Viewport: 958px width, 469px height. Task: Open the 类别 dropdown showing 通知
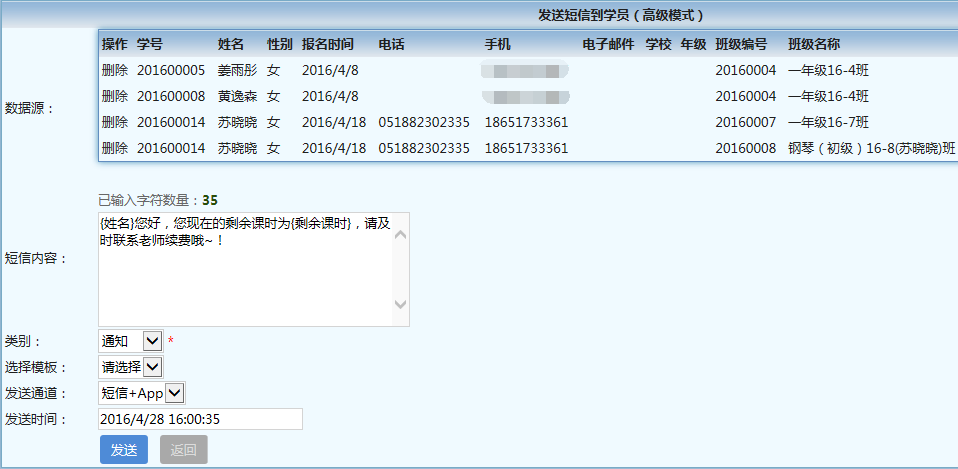130,341
